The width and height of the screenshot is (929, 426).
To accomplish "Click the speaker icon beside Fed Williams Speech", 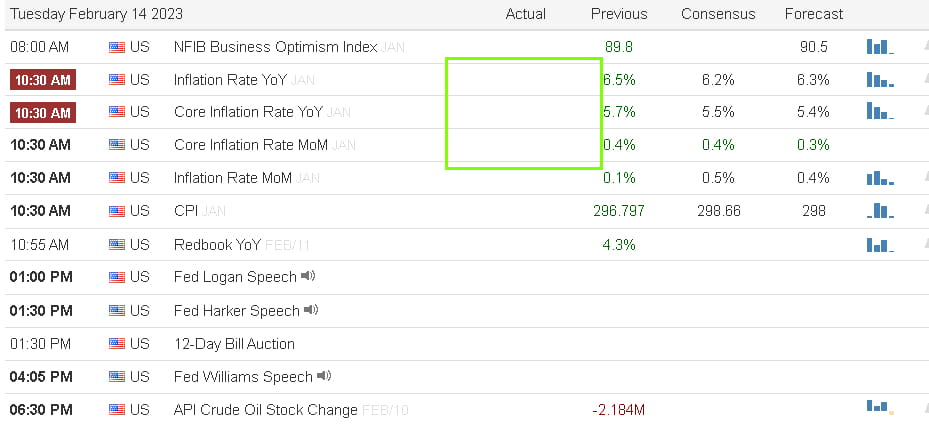I will pyautogui.click(x=324, y=376).
